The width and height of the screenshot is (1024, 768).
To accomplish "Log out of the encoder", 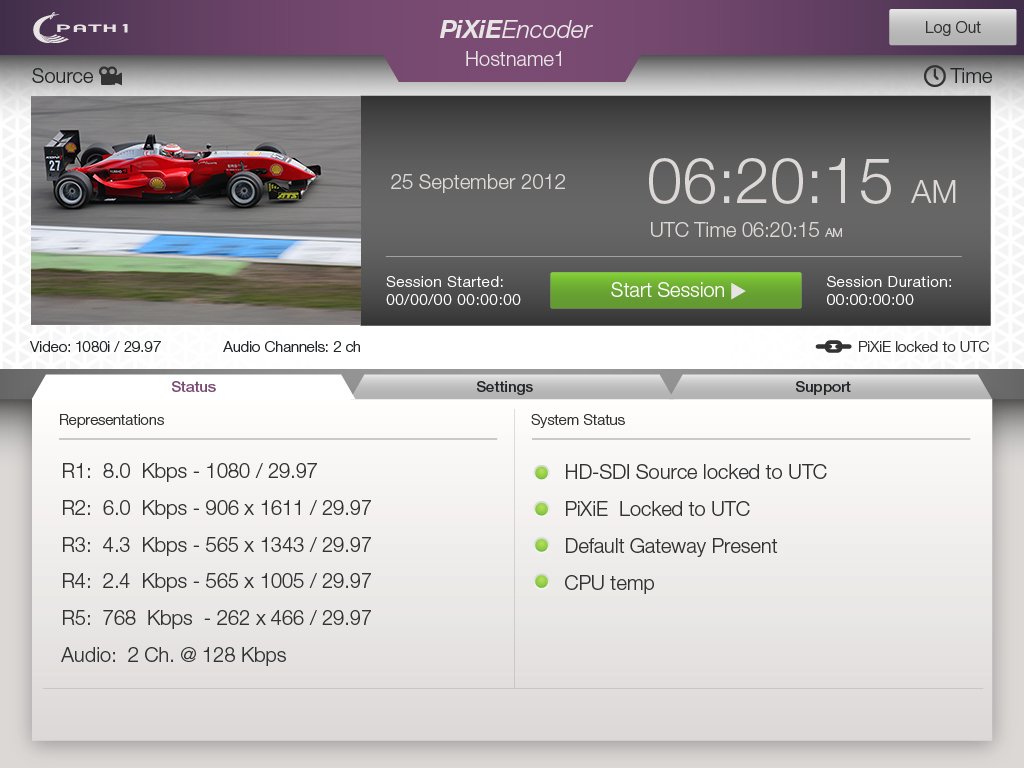I will point(952,27).
